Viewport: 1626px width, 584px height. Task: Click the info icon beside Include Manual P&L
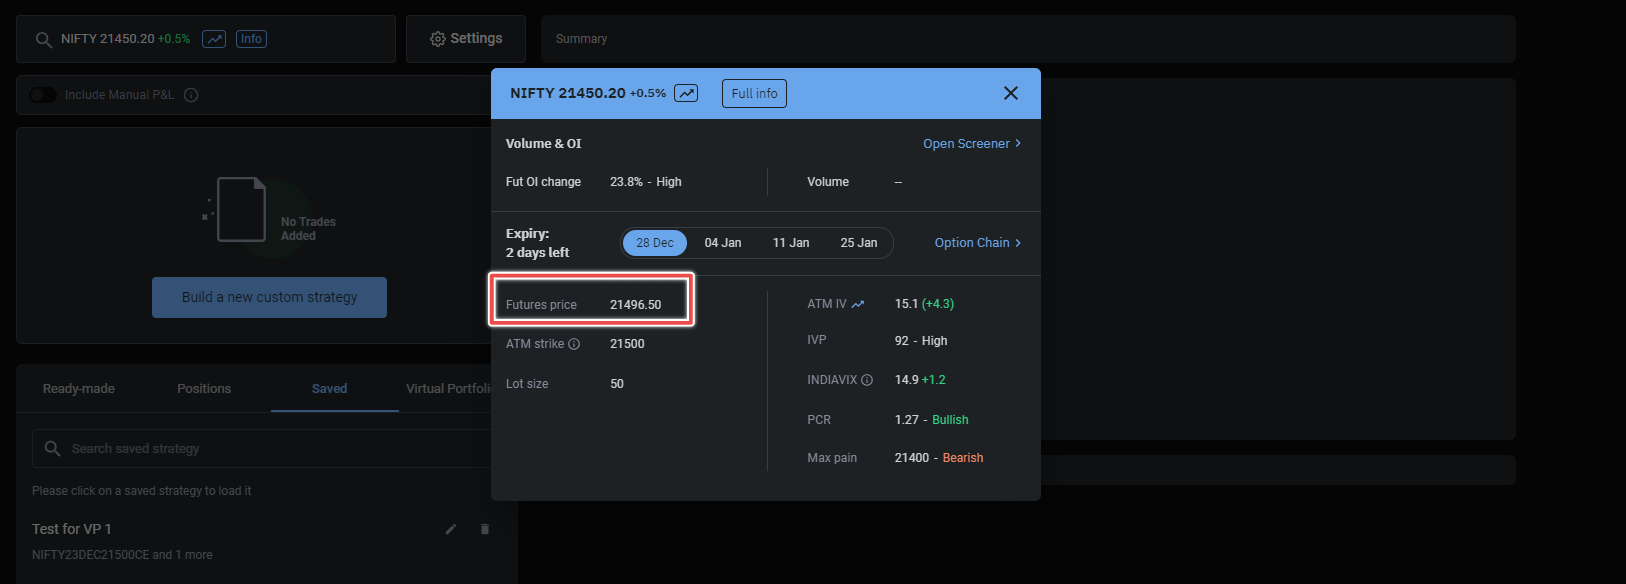tap(191, 95)
